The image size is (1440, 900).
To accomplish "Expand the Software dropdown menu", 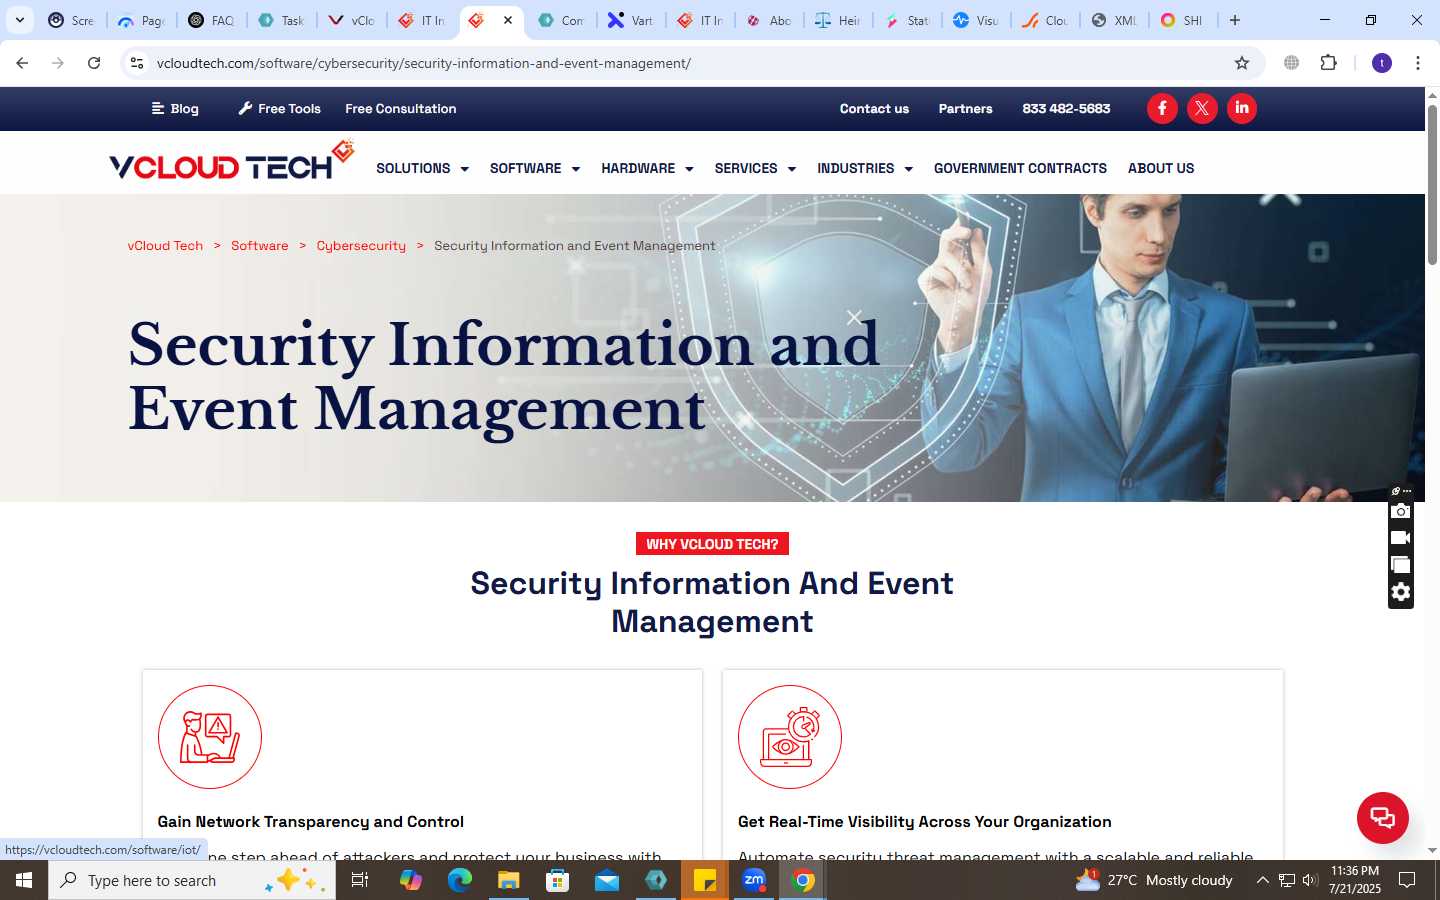I will [535, 168].
